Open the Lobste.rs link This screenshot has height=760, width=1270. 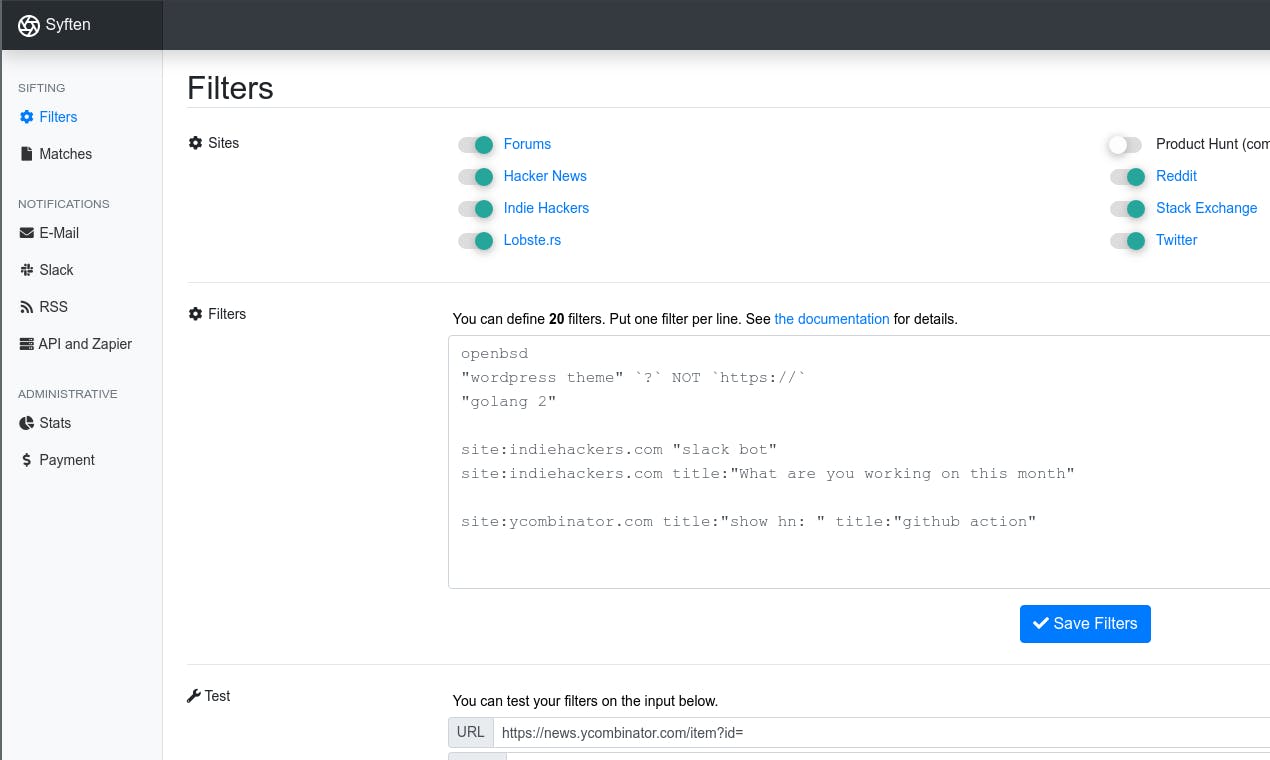[x=532, y=240]
